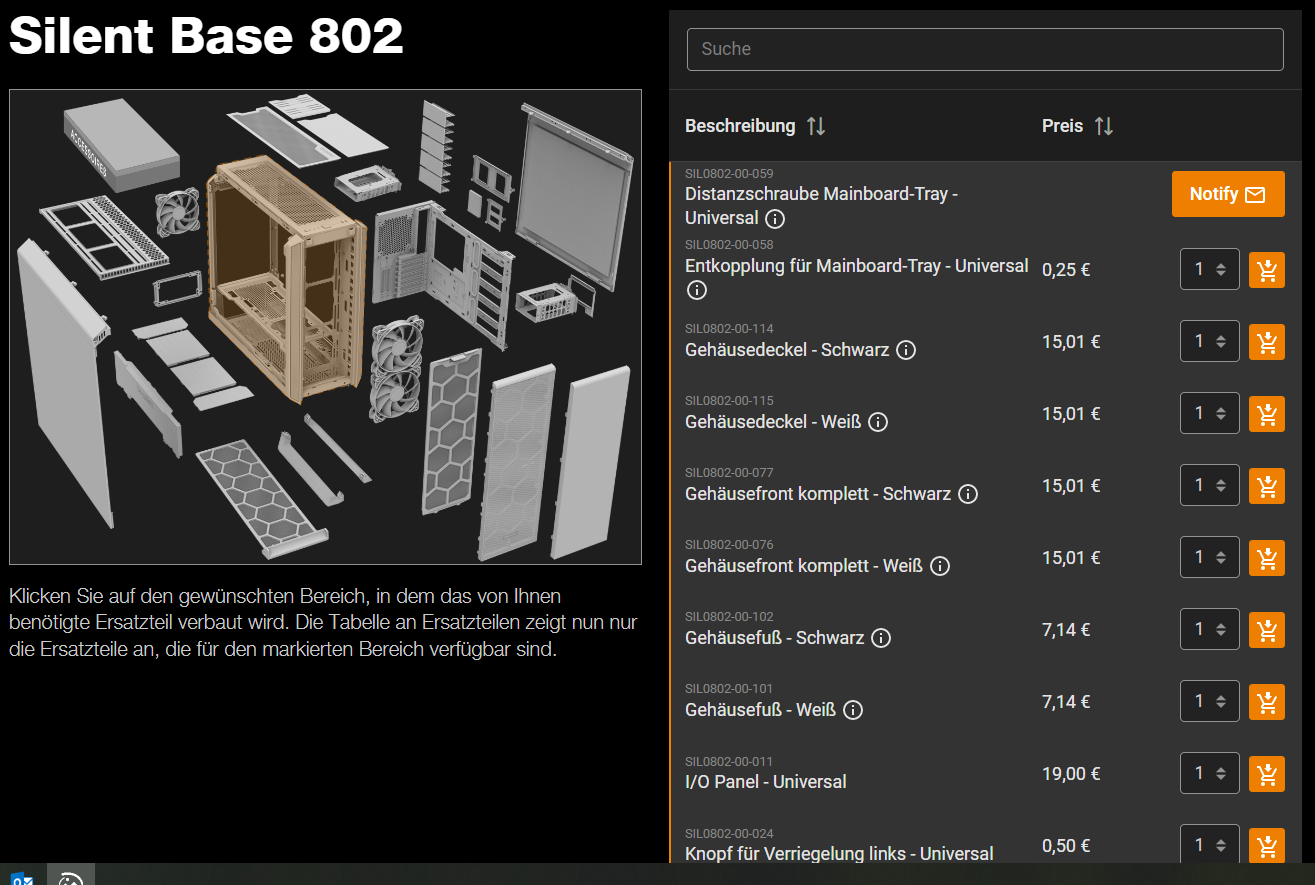Change quantity for I/O Panel - Universal
Viewport: 1315px width, 885px height.
[x=1210, y=773]
